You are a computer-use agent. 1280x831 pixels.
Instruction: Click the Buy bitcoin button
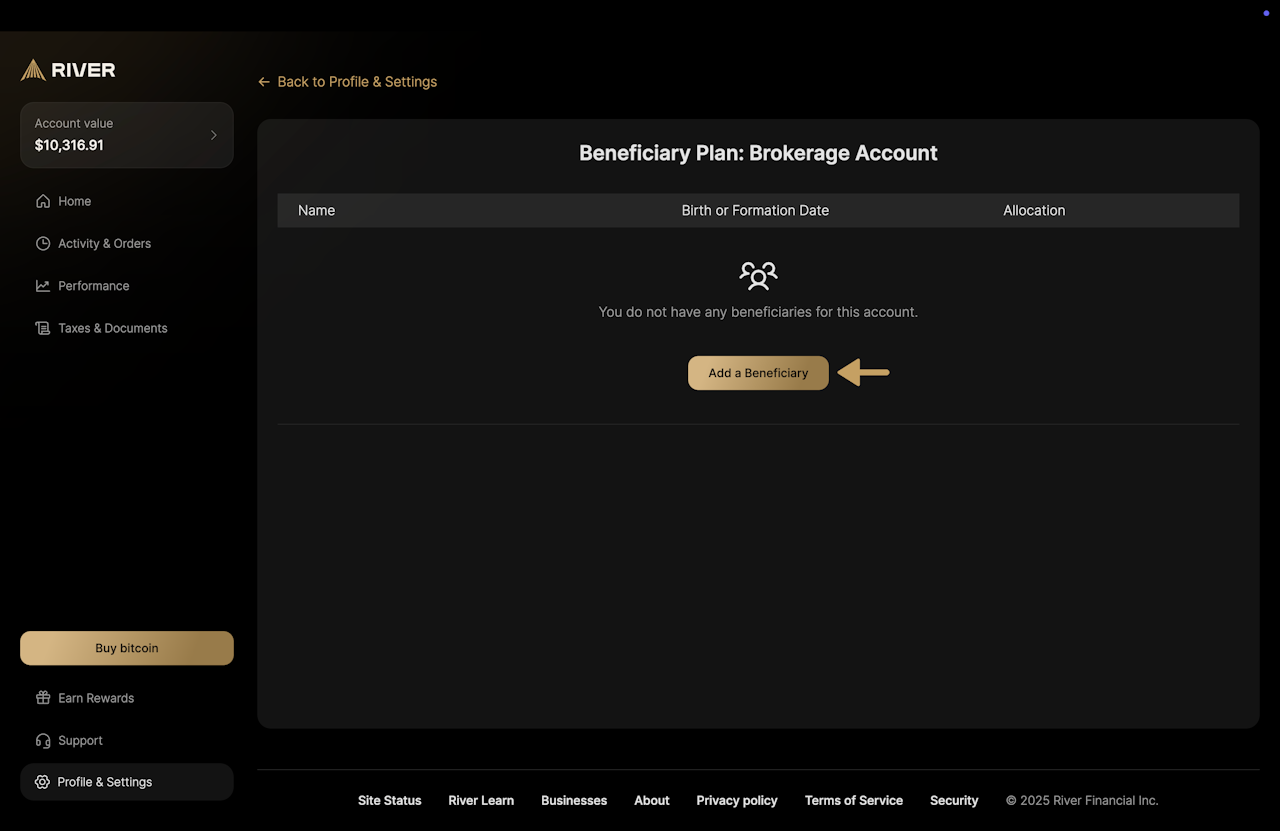coord(127,648)
